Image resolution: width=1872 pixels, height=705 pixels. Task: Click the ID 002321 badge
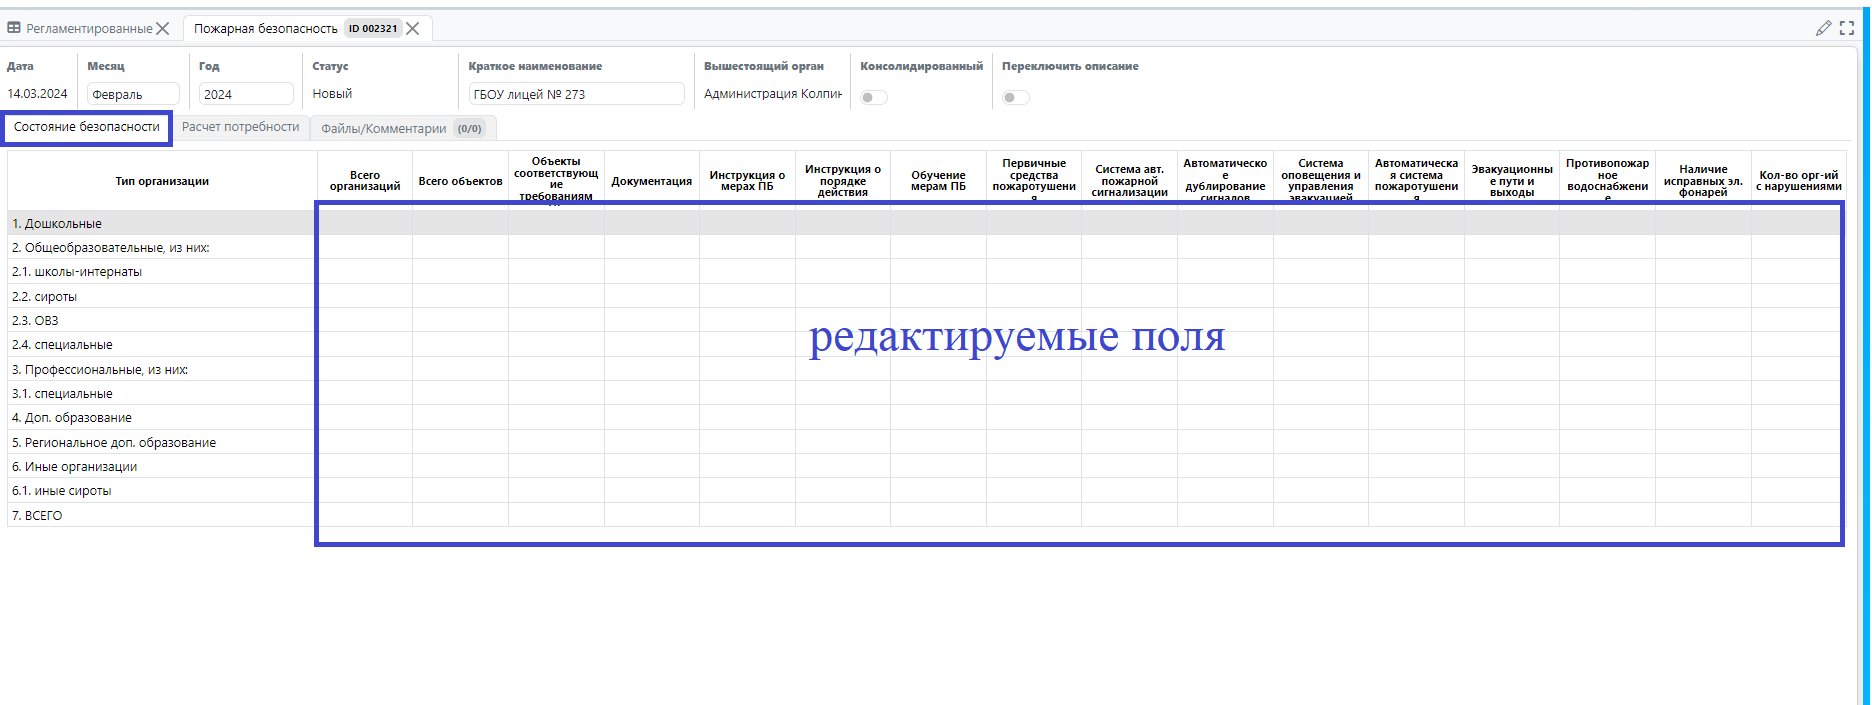tap(373, 29)
